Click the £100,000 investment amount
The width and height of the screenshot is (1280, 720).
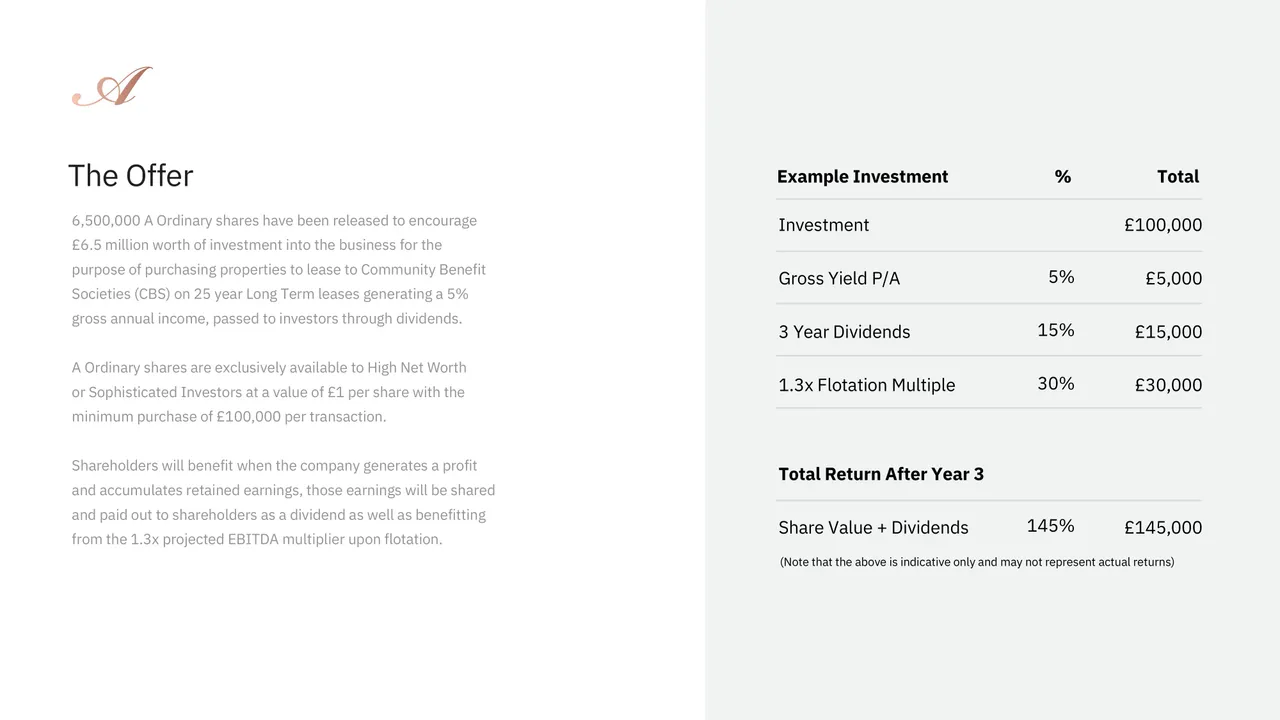tap(1162, 225)
